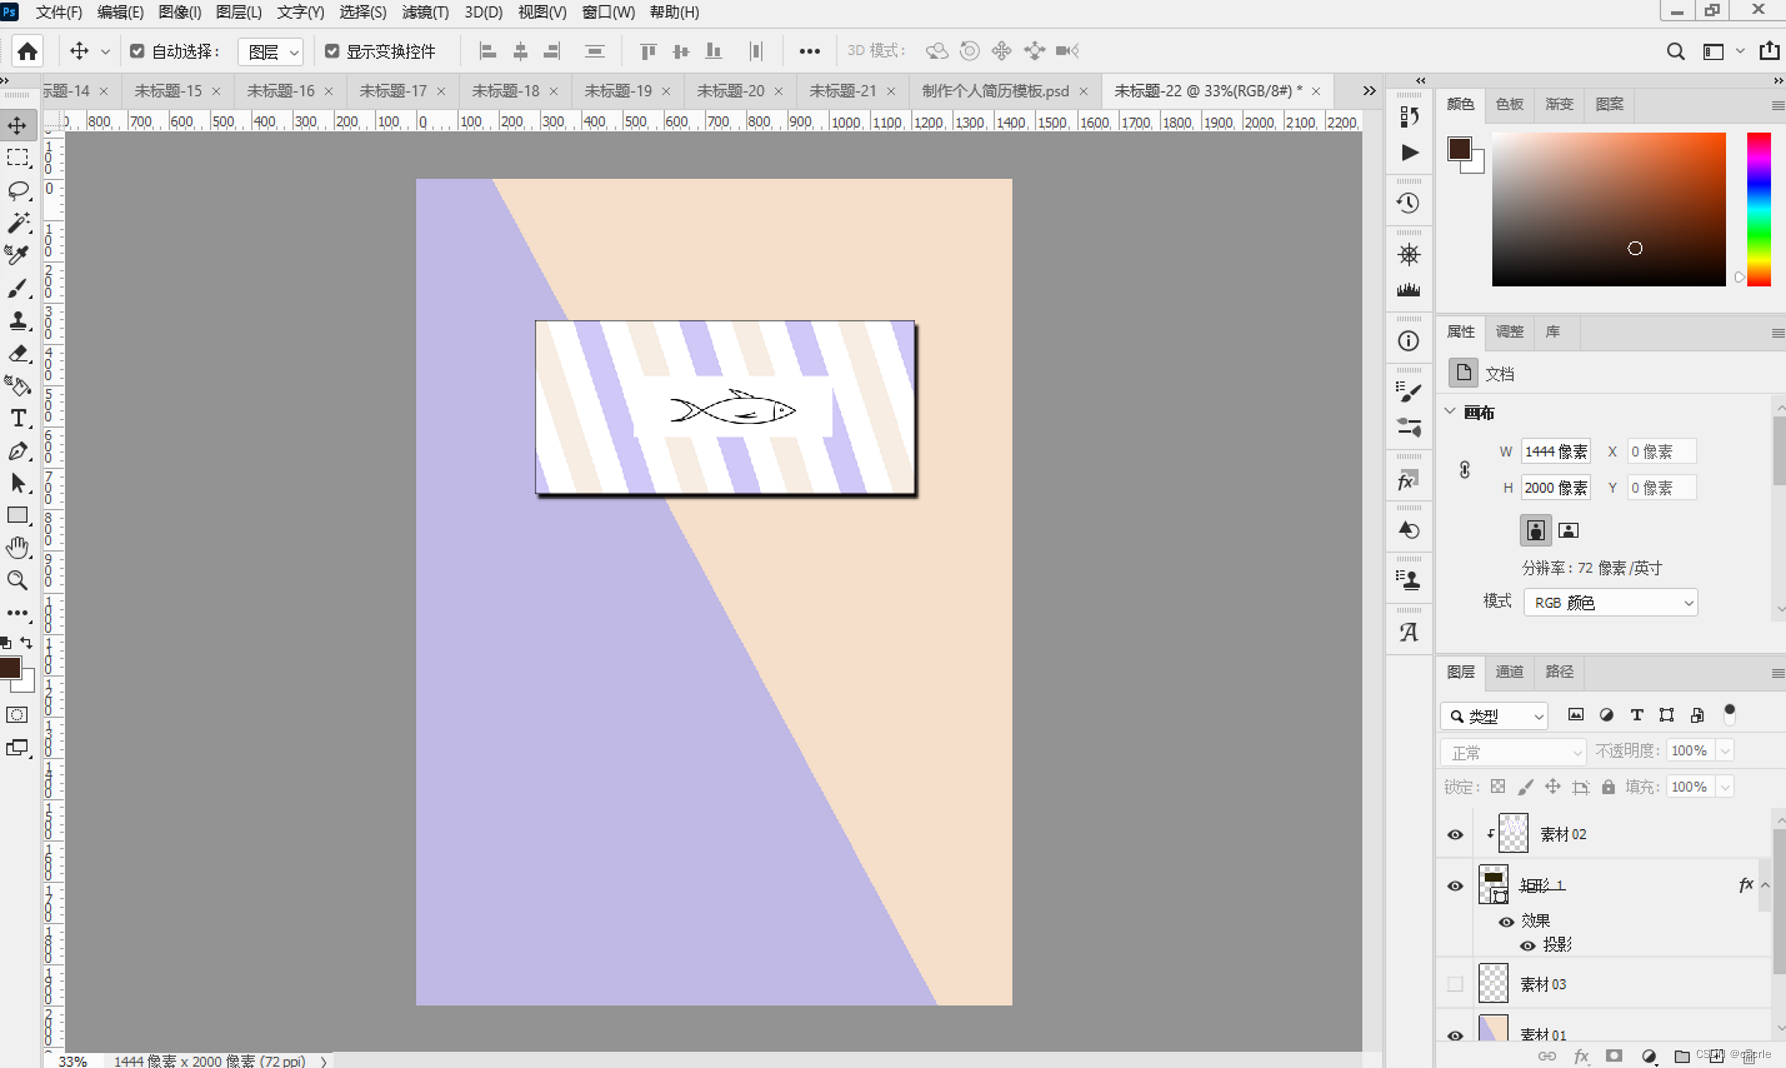Open the Actions play panel icon
The width and height of the screenshot is (1786, 1068).
click(x=1408, y=153)
